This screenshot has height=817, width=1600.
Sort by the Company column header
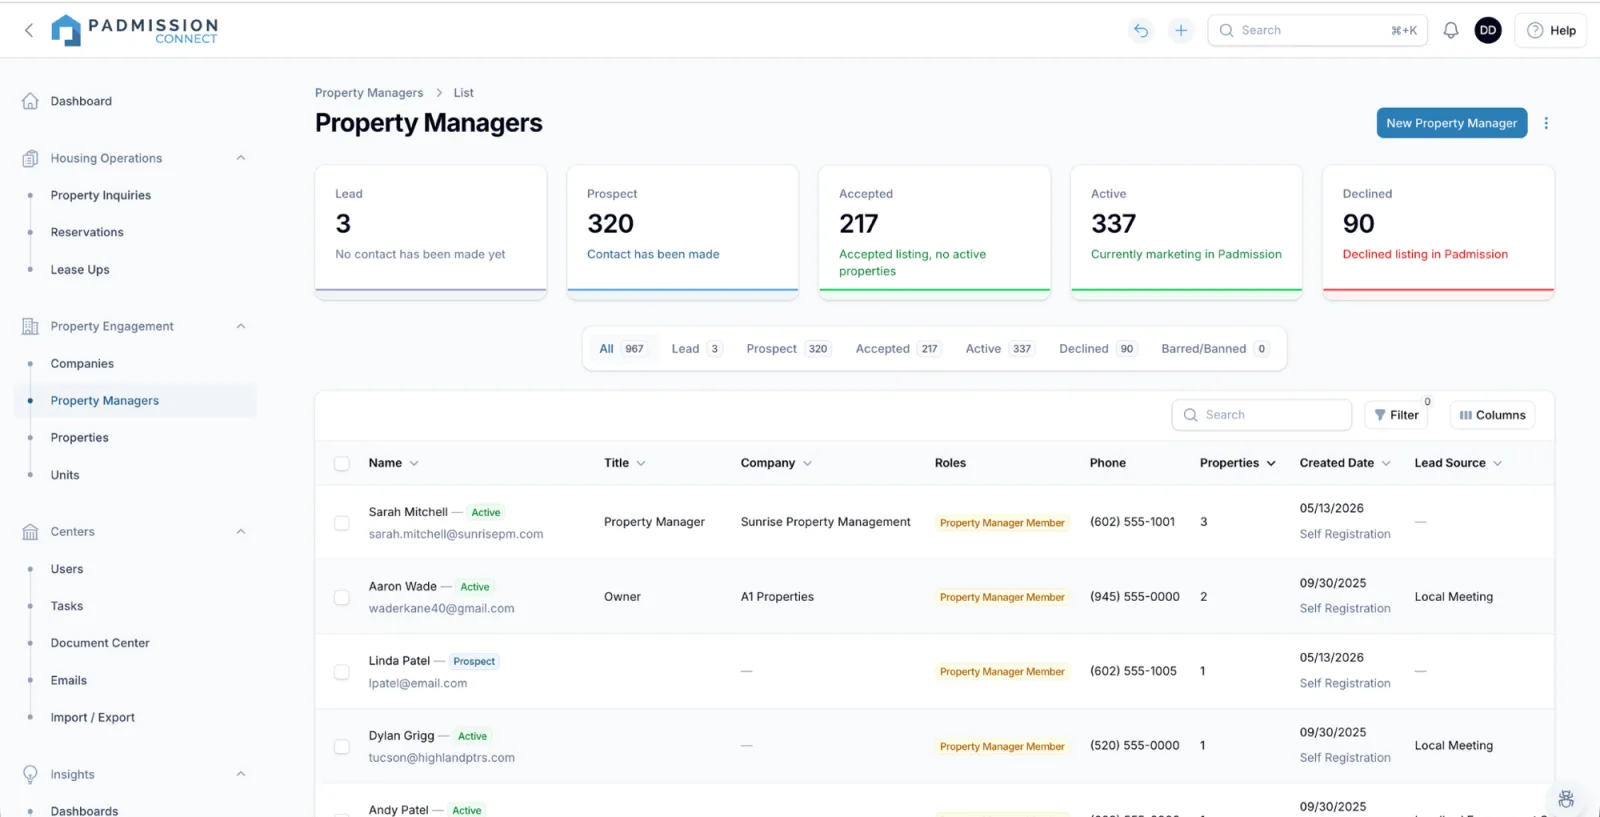coord(776,463)
